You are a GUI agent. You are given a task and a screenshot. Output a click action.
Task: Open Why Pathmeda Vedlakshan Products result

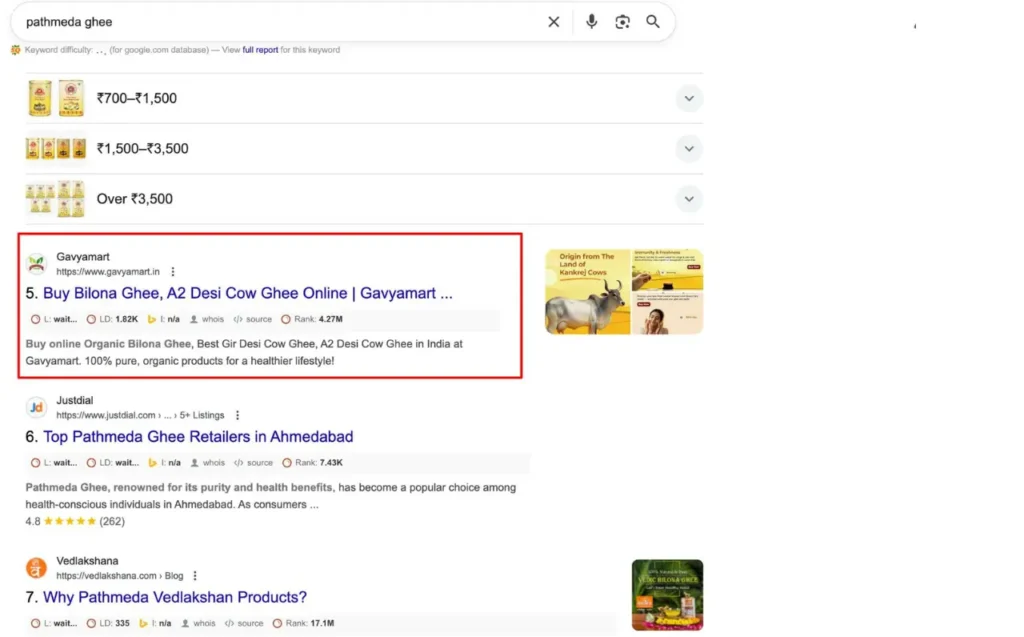pos(174,598)
